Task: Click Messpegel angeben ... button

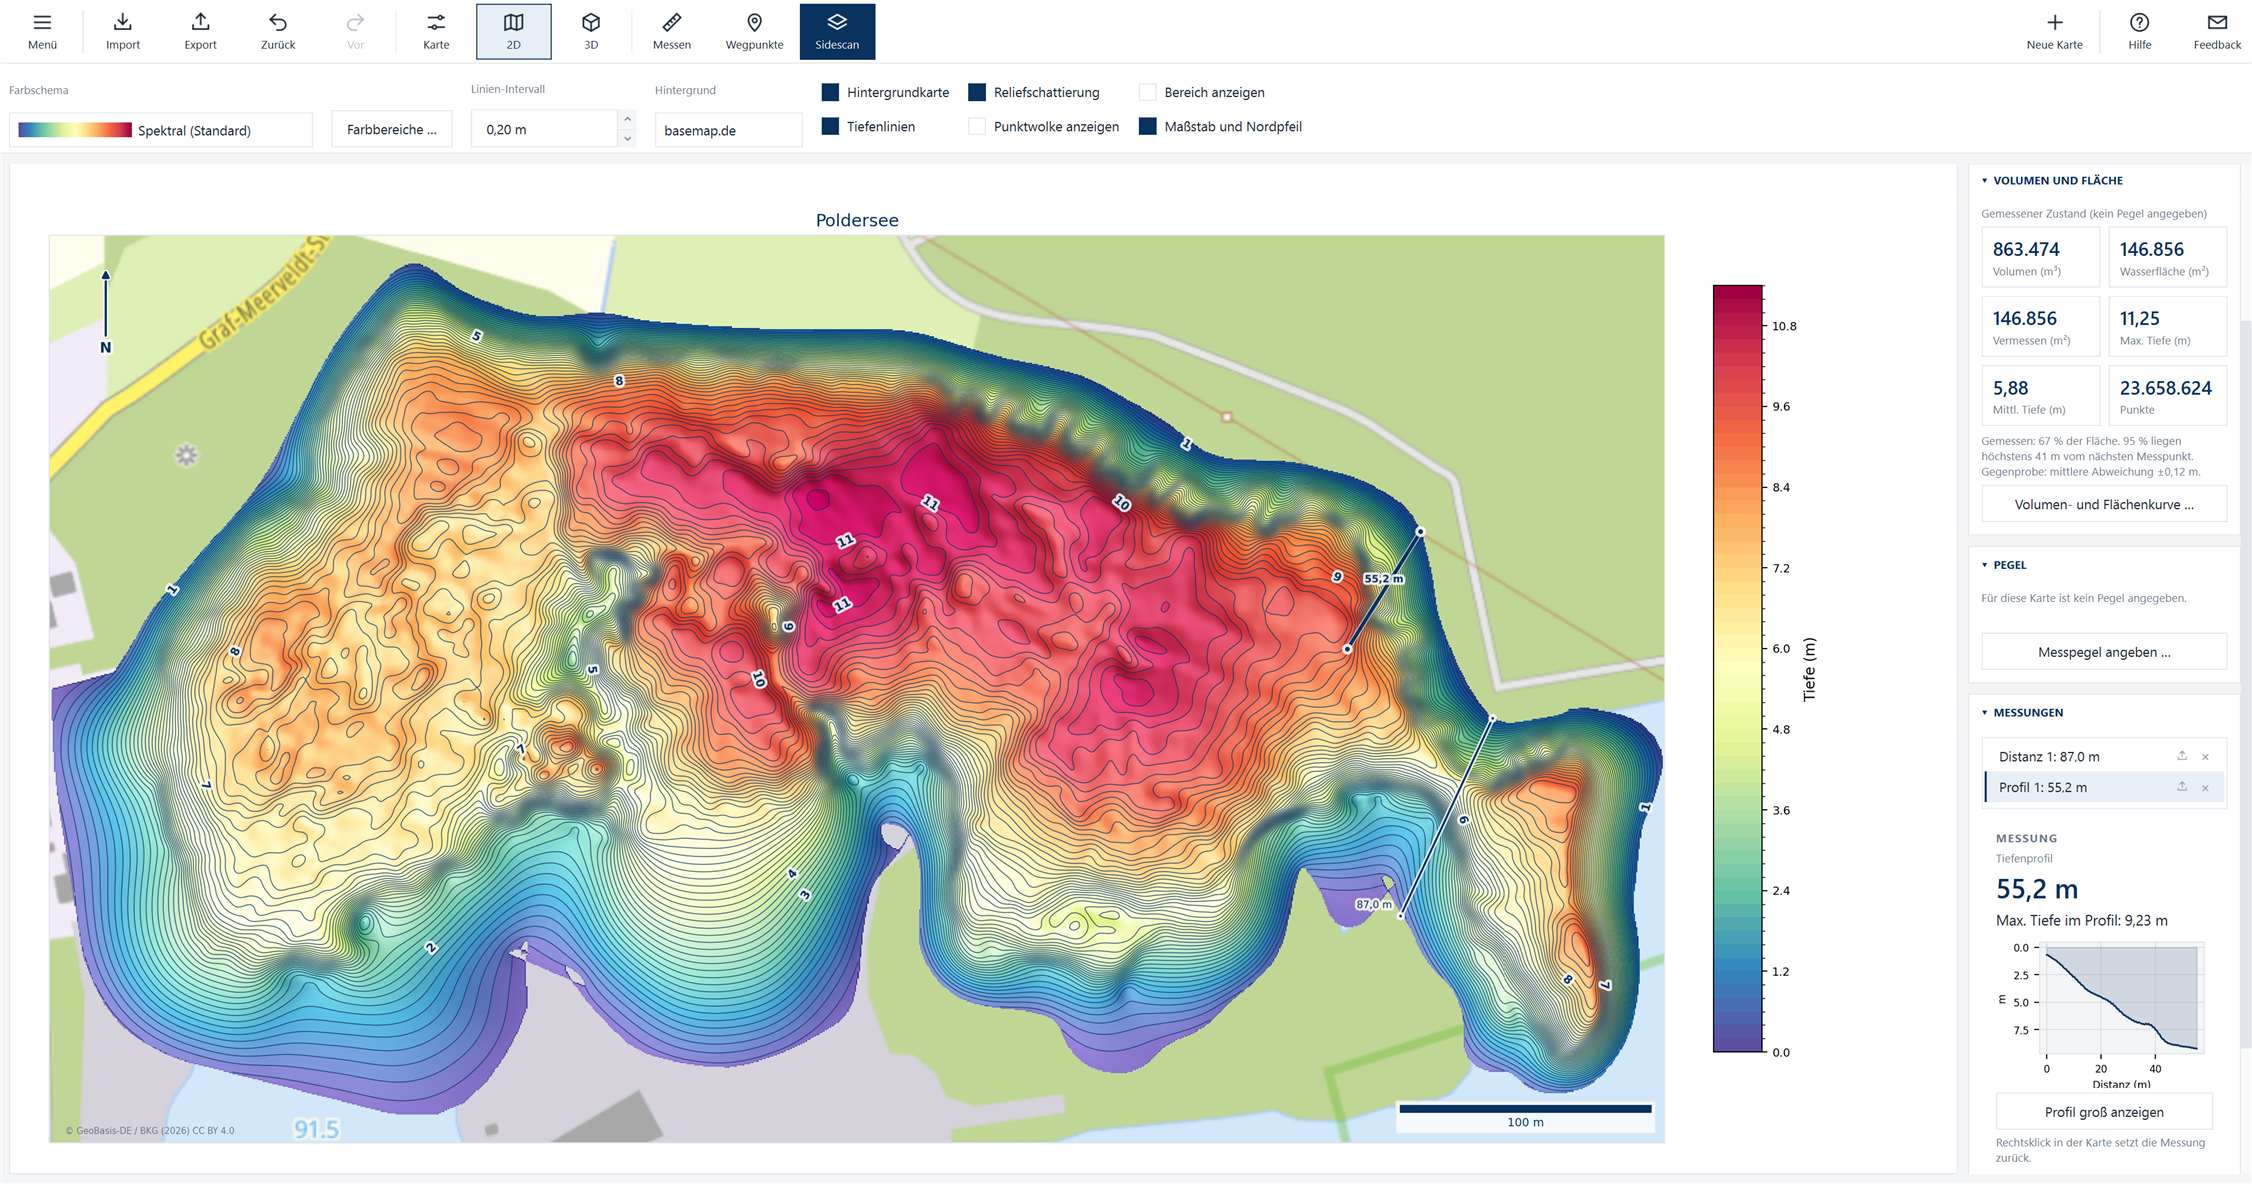Action: pos(2104,652)
